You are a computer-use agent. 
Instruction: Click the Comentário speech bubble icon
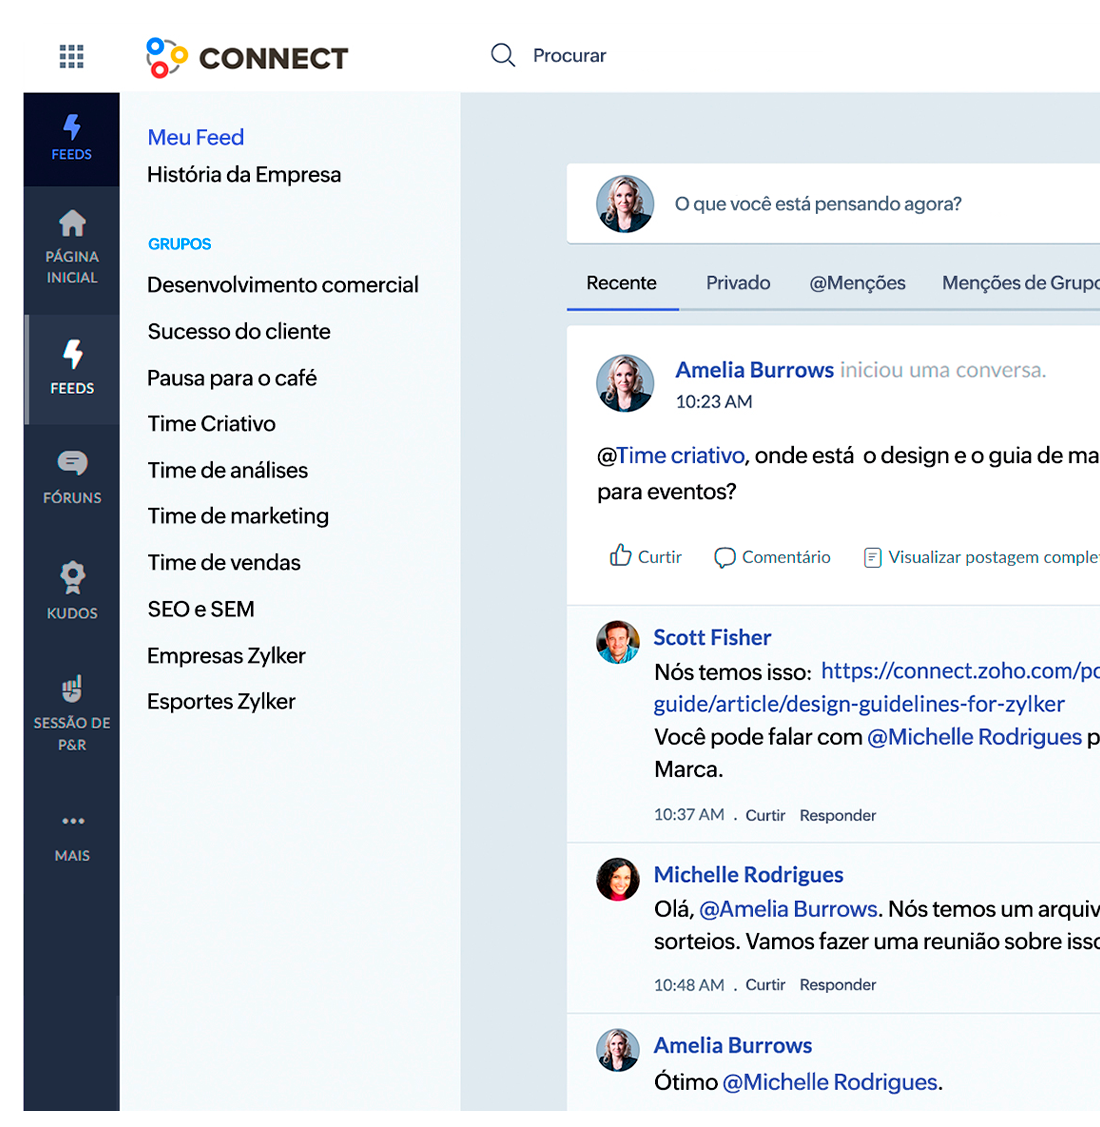[x=725, y=557]
